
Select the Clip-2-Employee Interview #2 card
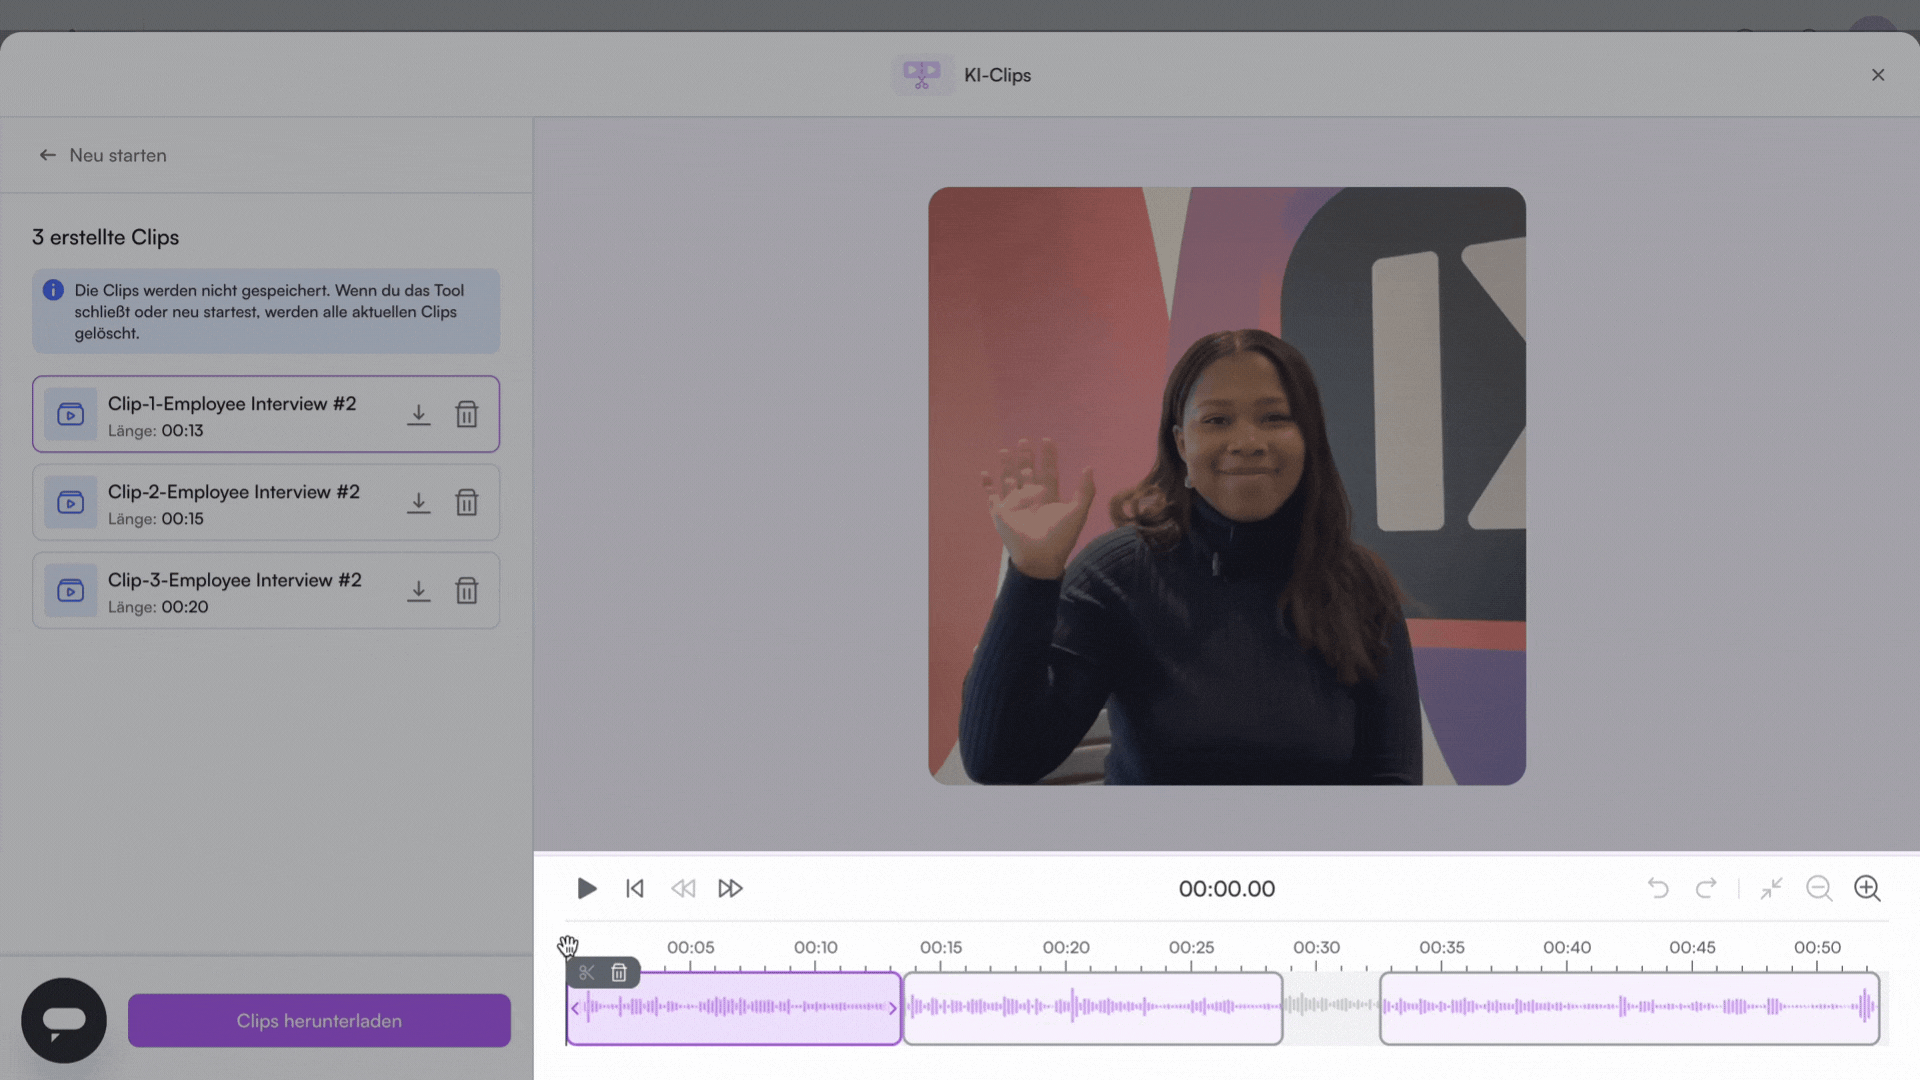[266, 502]
